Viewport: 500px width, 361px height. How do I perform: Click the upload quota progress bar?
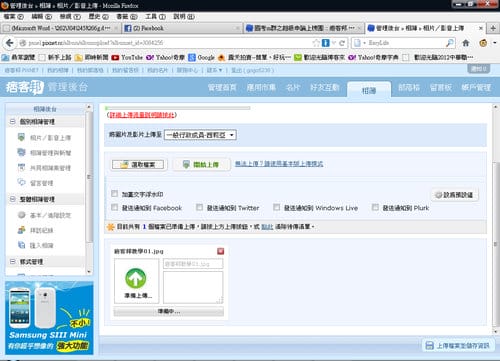[177, 108]
